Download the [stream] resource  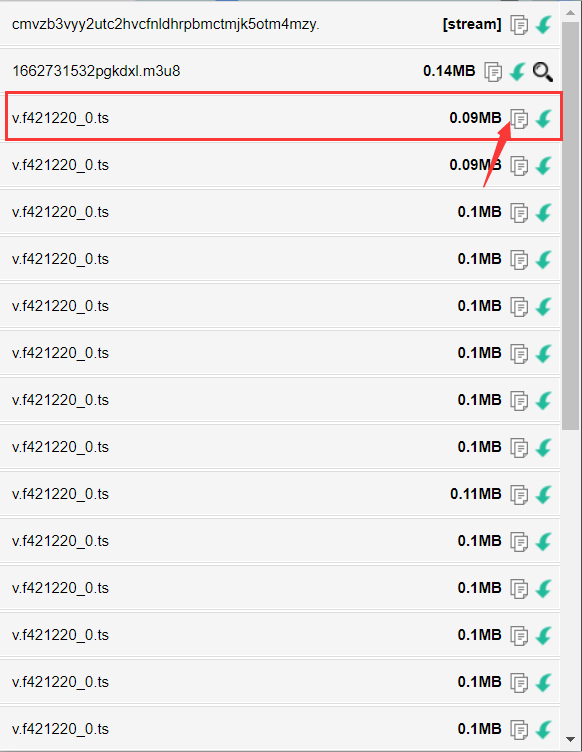coord(544,25)
